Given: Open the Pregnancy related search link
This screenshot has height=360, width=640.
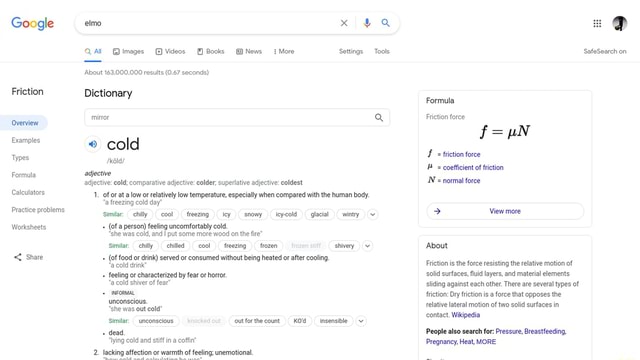Looking at the screenshot, I should click(441, 342).
